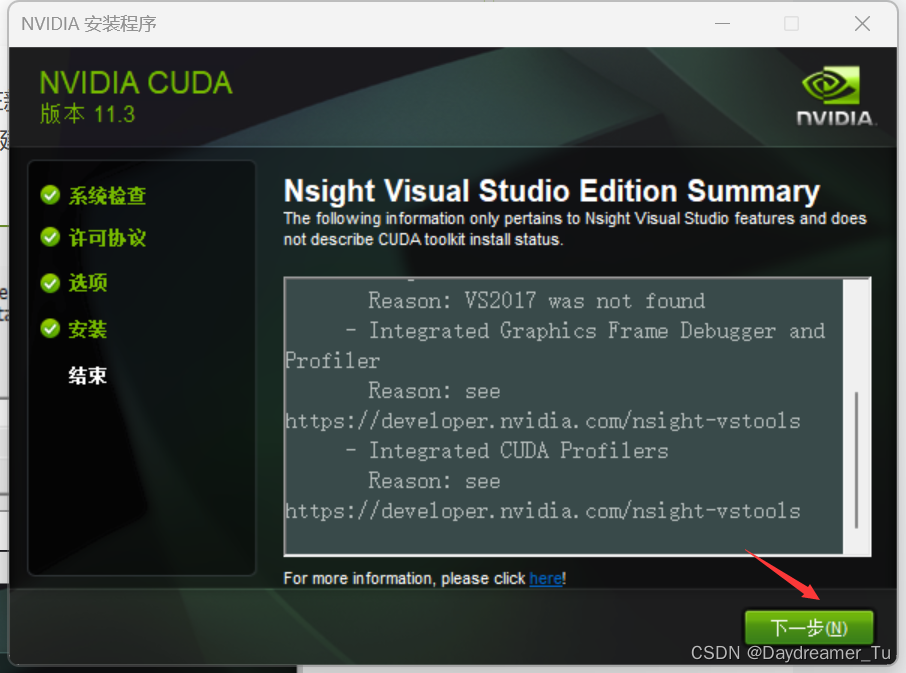Click the '版本 11.3' version text

click(x=87, y=114)
